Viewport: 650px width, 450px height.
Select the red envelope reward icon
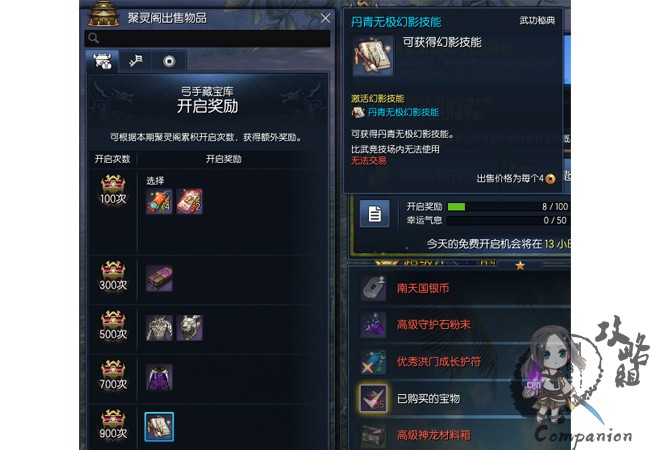pyautogui.click(x=189, y=201)
